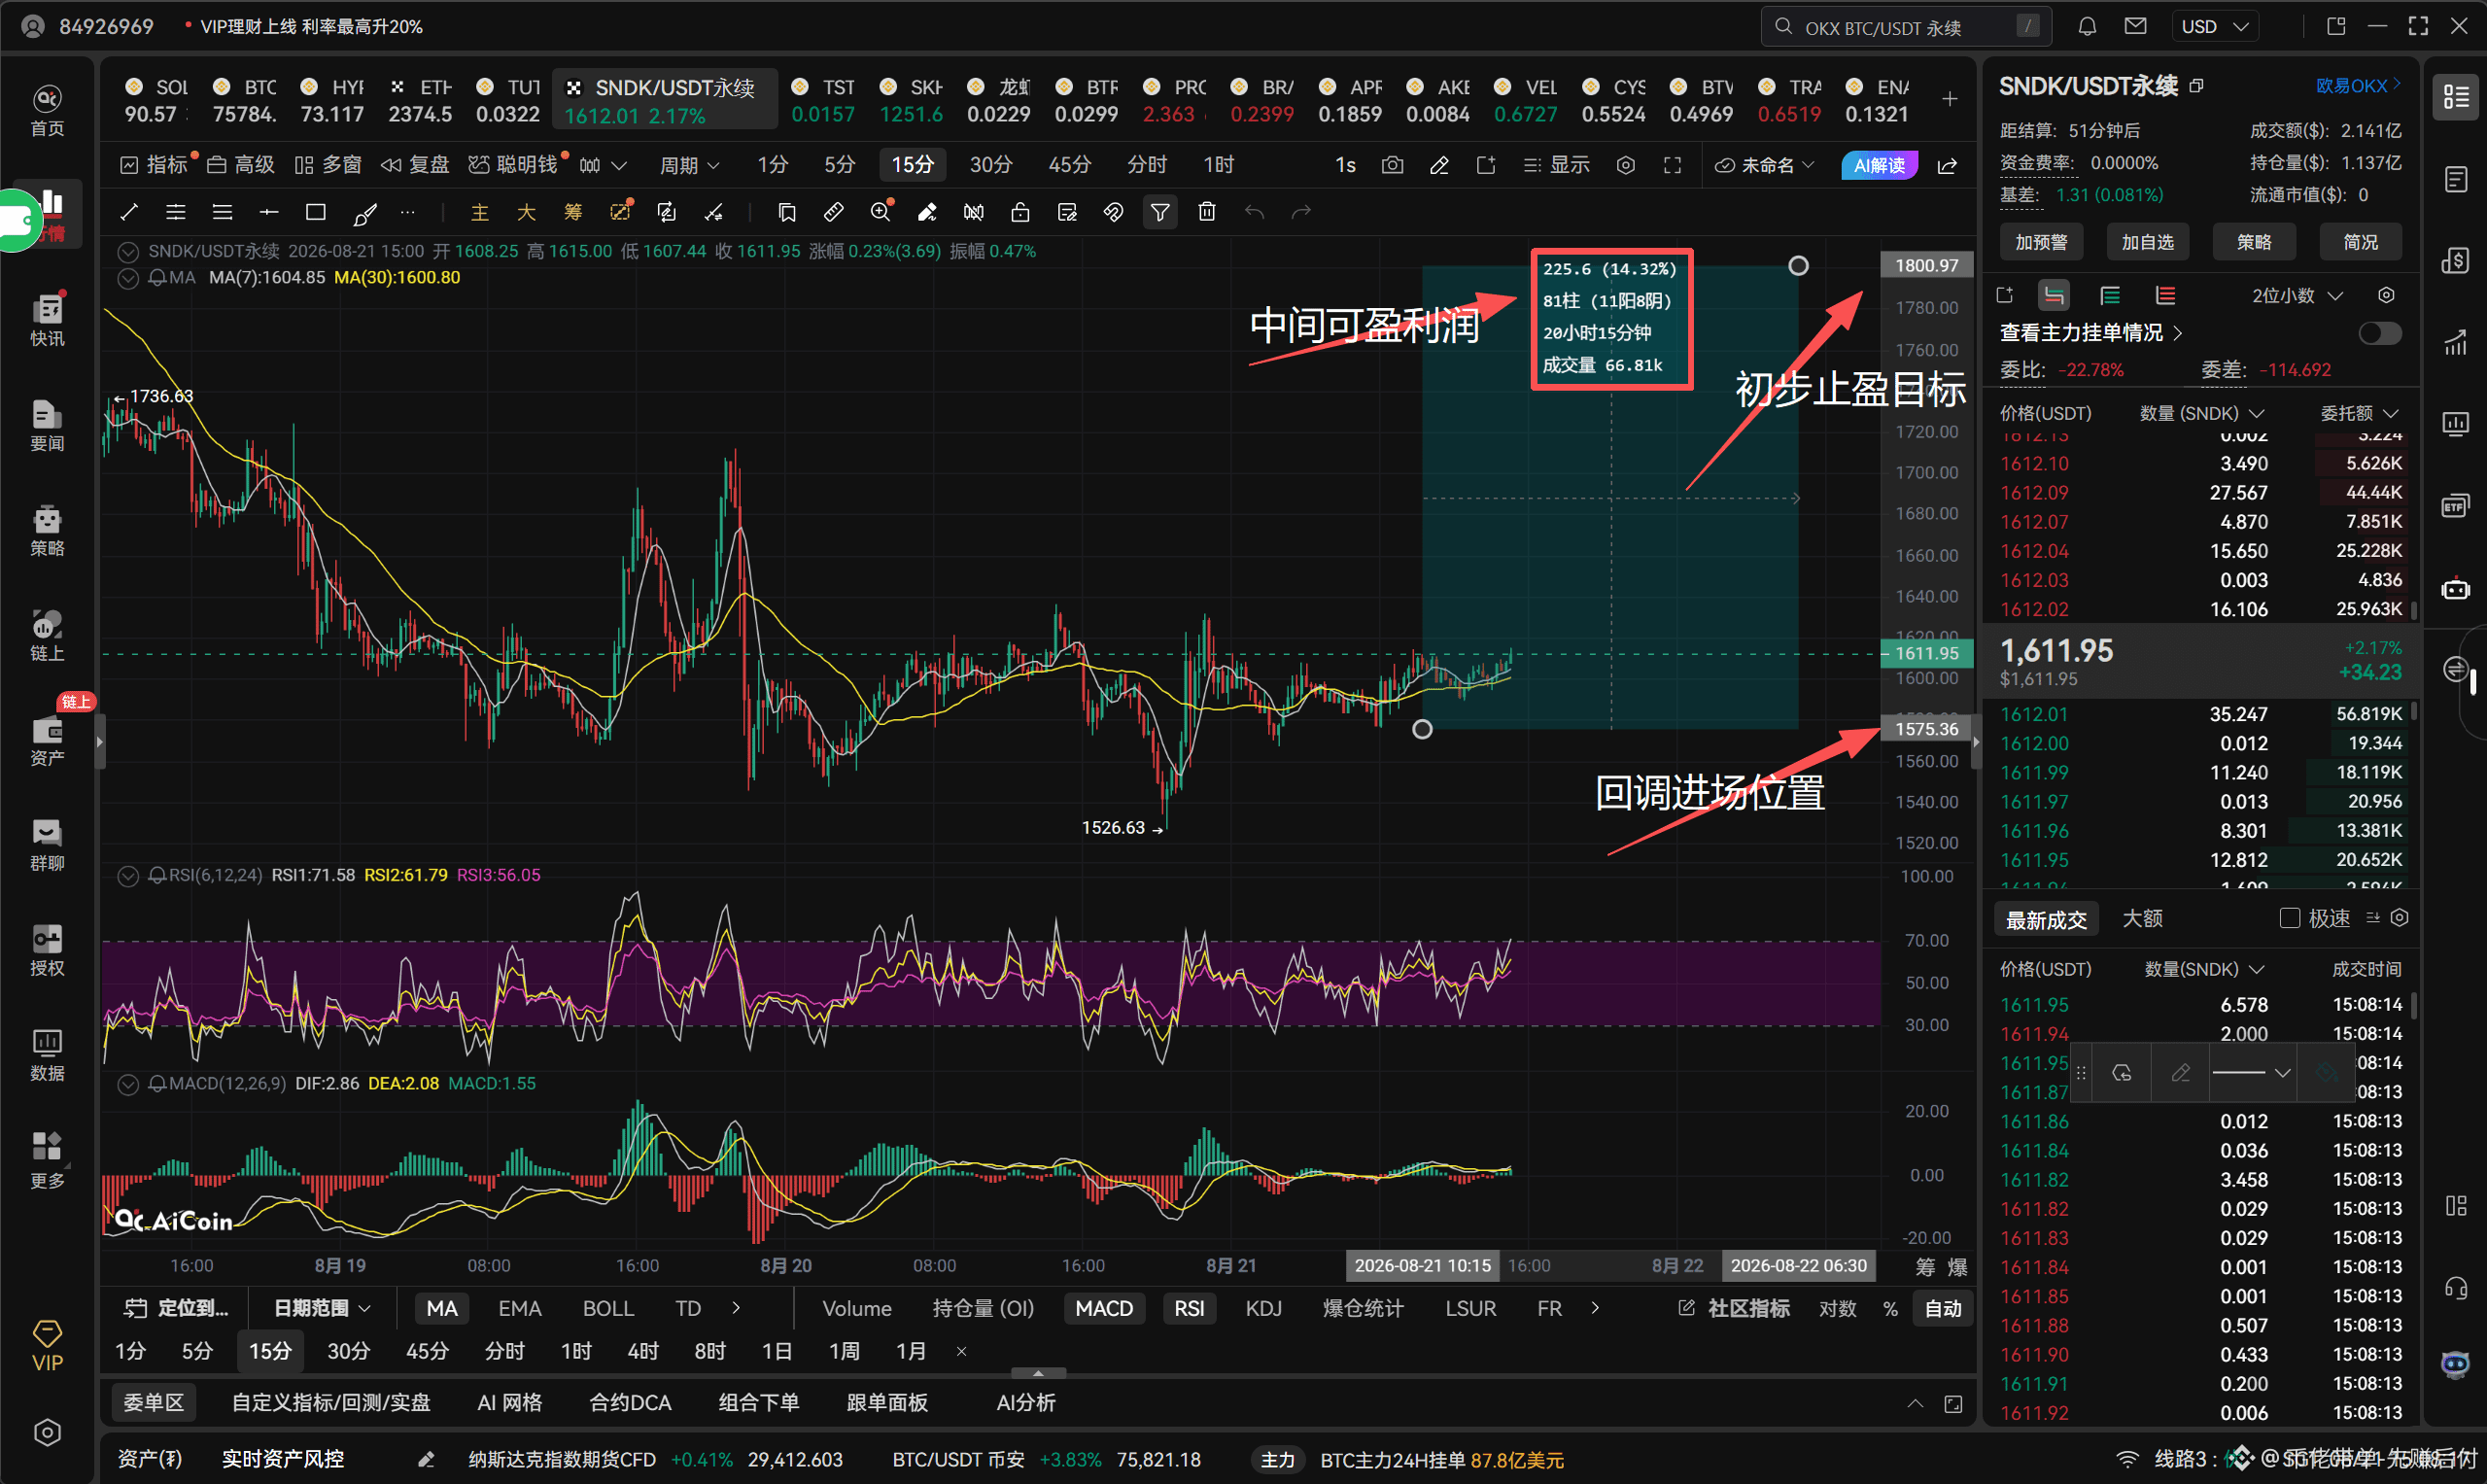
Task: Open the 未命名 layout dropdown
Action: [x=1765, y=165]
